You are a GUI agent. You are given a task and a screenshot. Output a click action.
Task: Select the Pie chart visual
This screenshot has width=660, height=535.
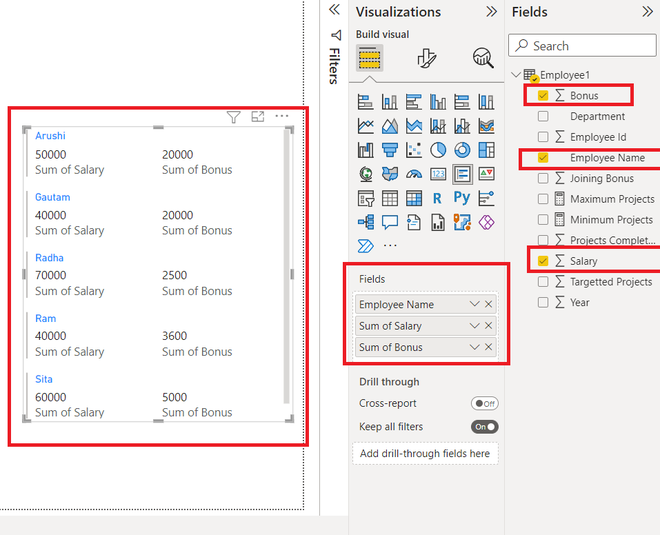438,150
